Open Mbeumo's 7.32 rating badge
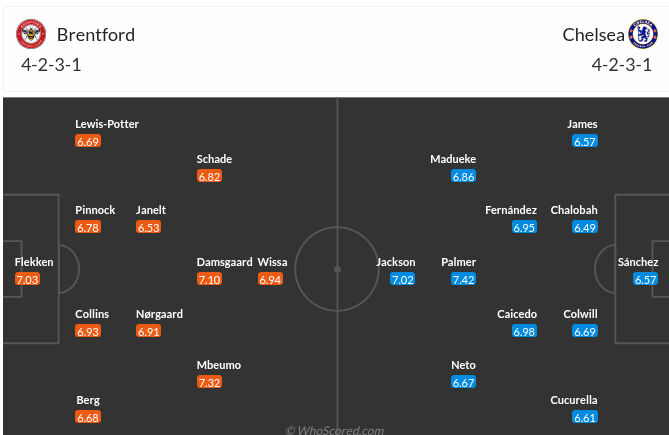The image size is (669, 435). coord(209,383)
